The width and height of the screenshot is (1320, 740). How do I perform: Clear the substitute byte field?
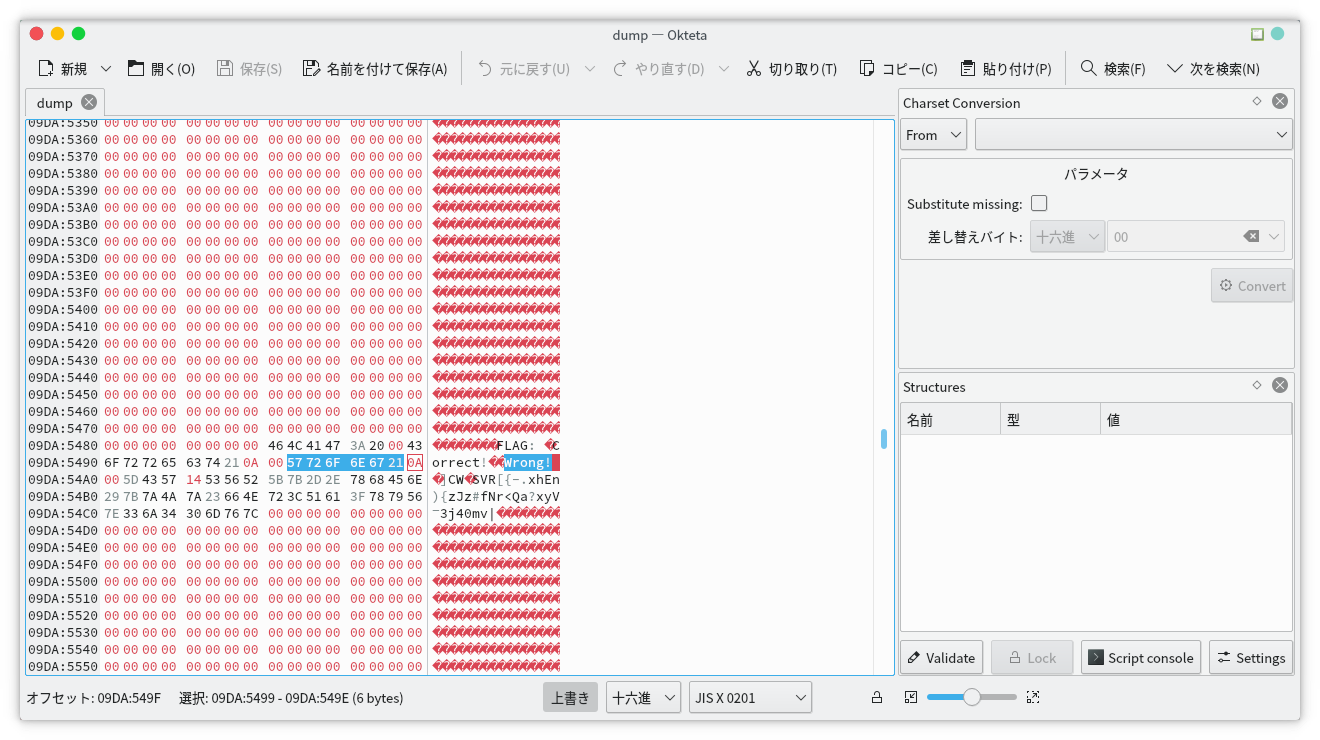[x=1251, y=237]
